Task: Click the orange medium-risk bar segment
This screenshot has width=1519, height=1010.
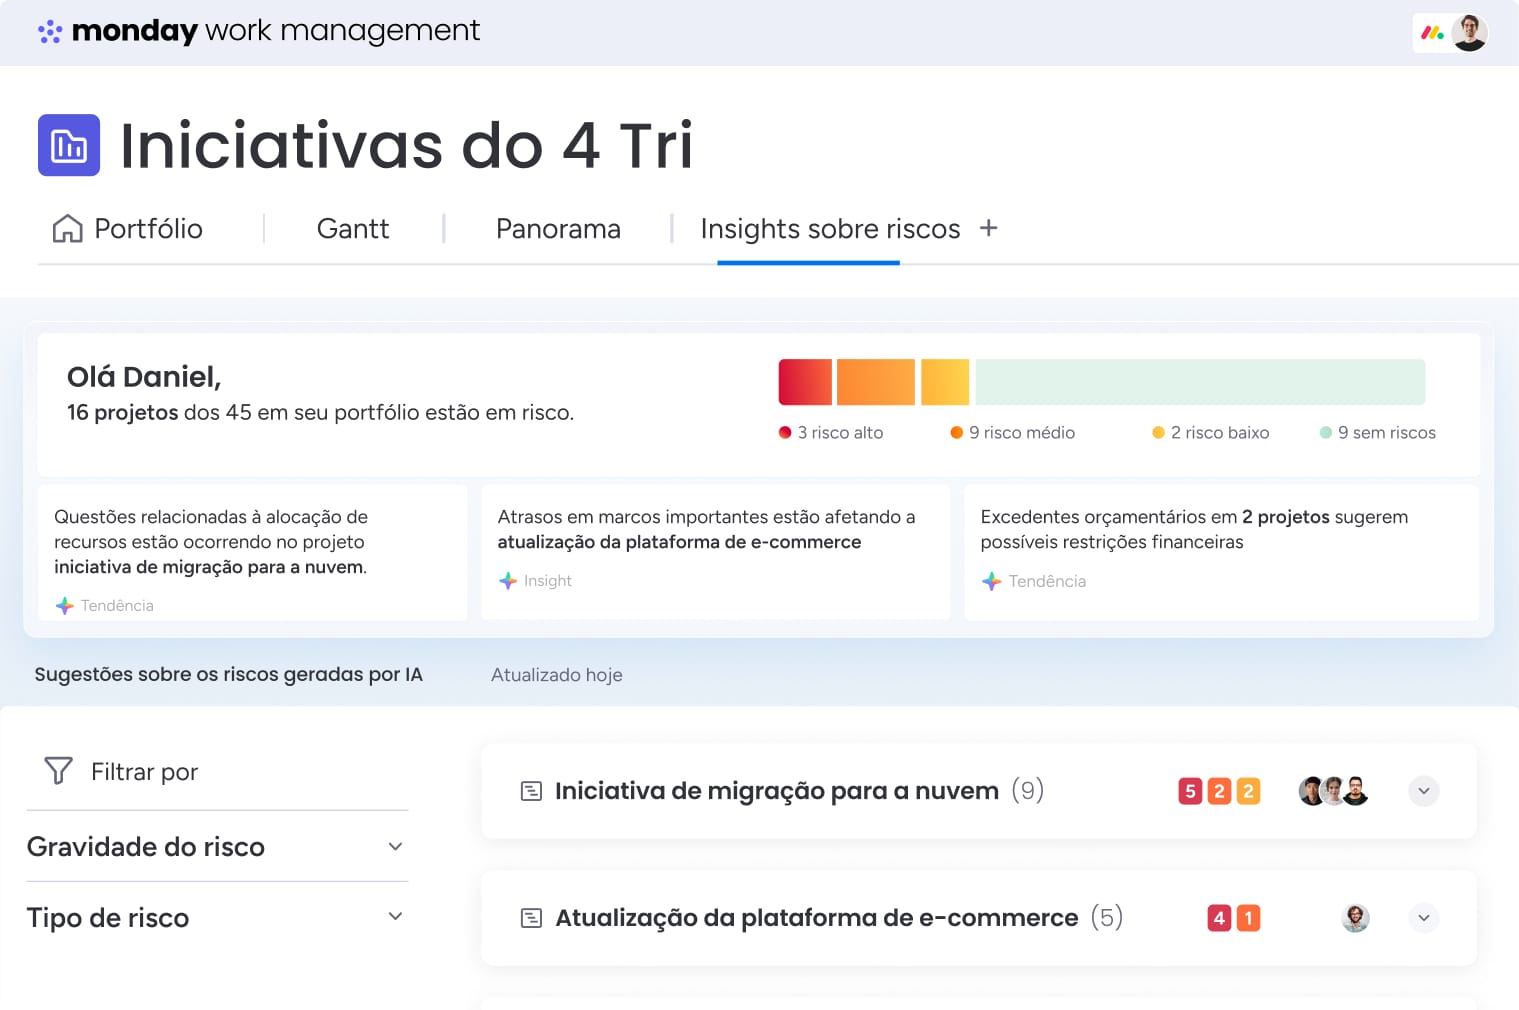Action: (876, 382)
